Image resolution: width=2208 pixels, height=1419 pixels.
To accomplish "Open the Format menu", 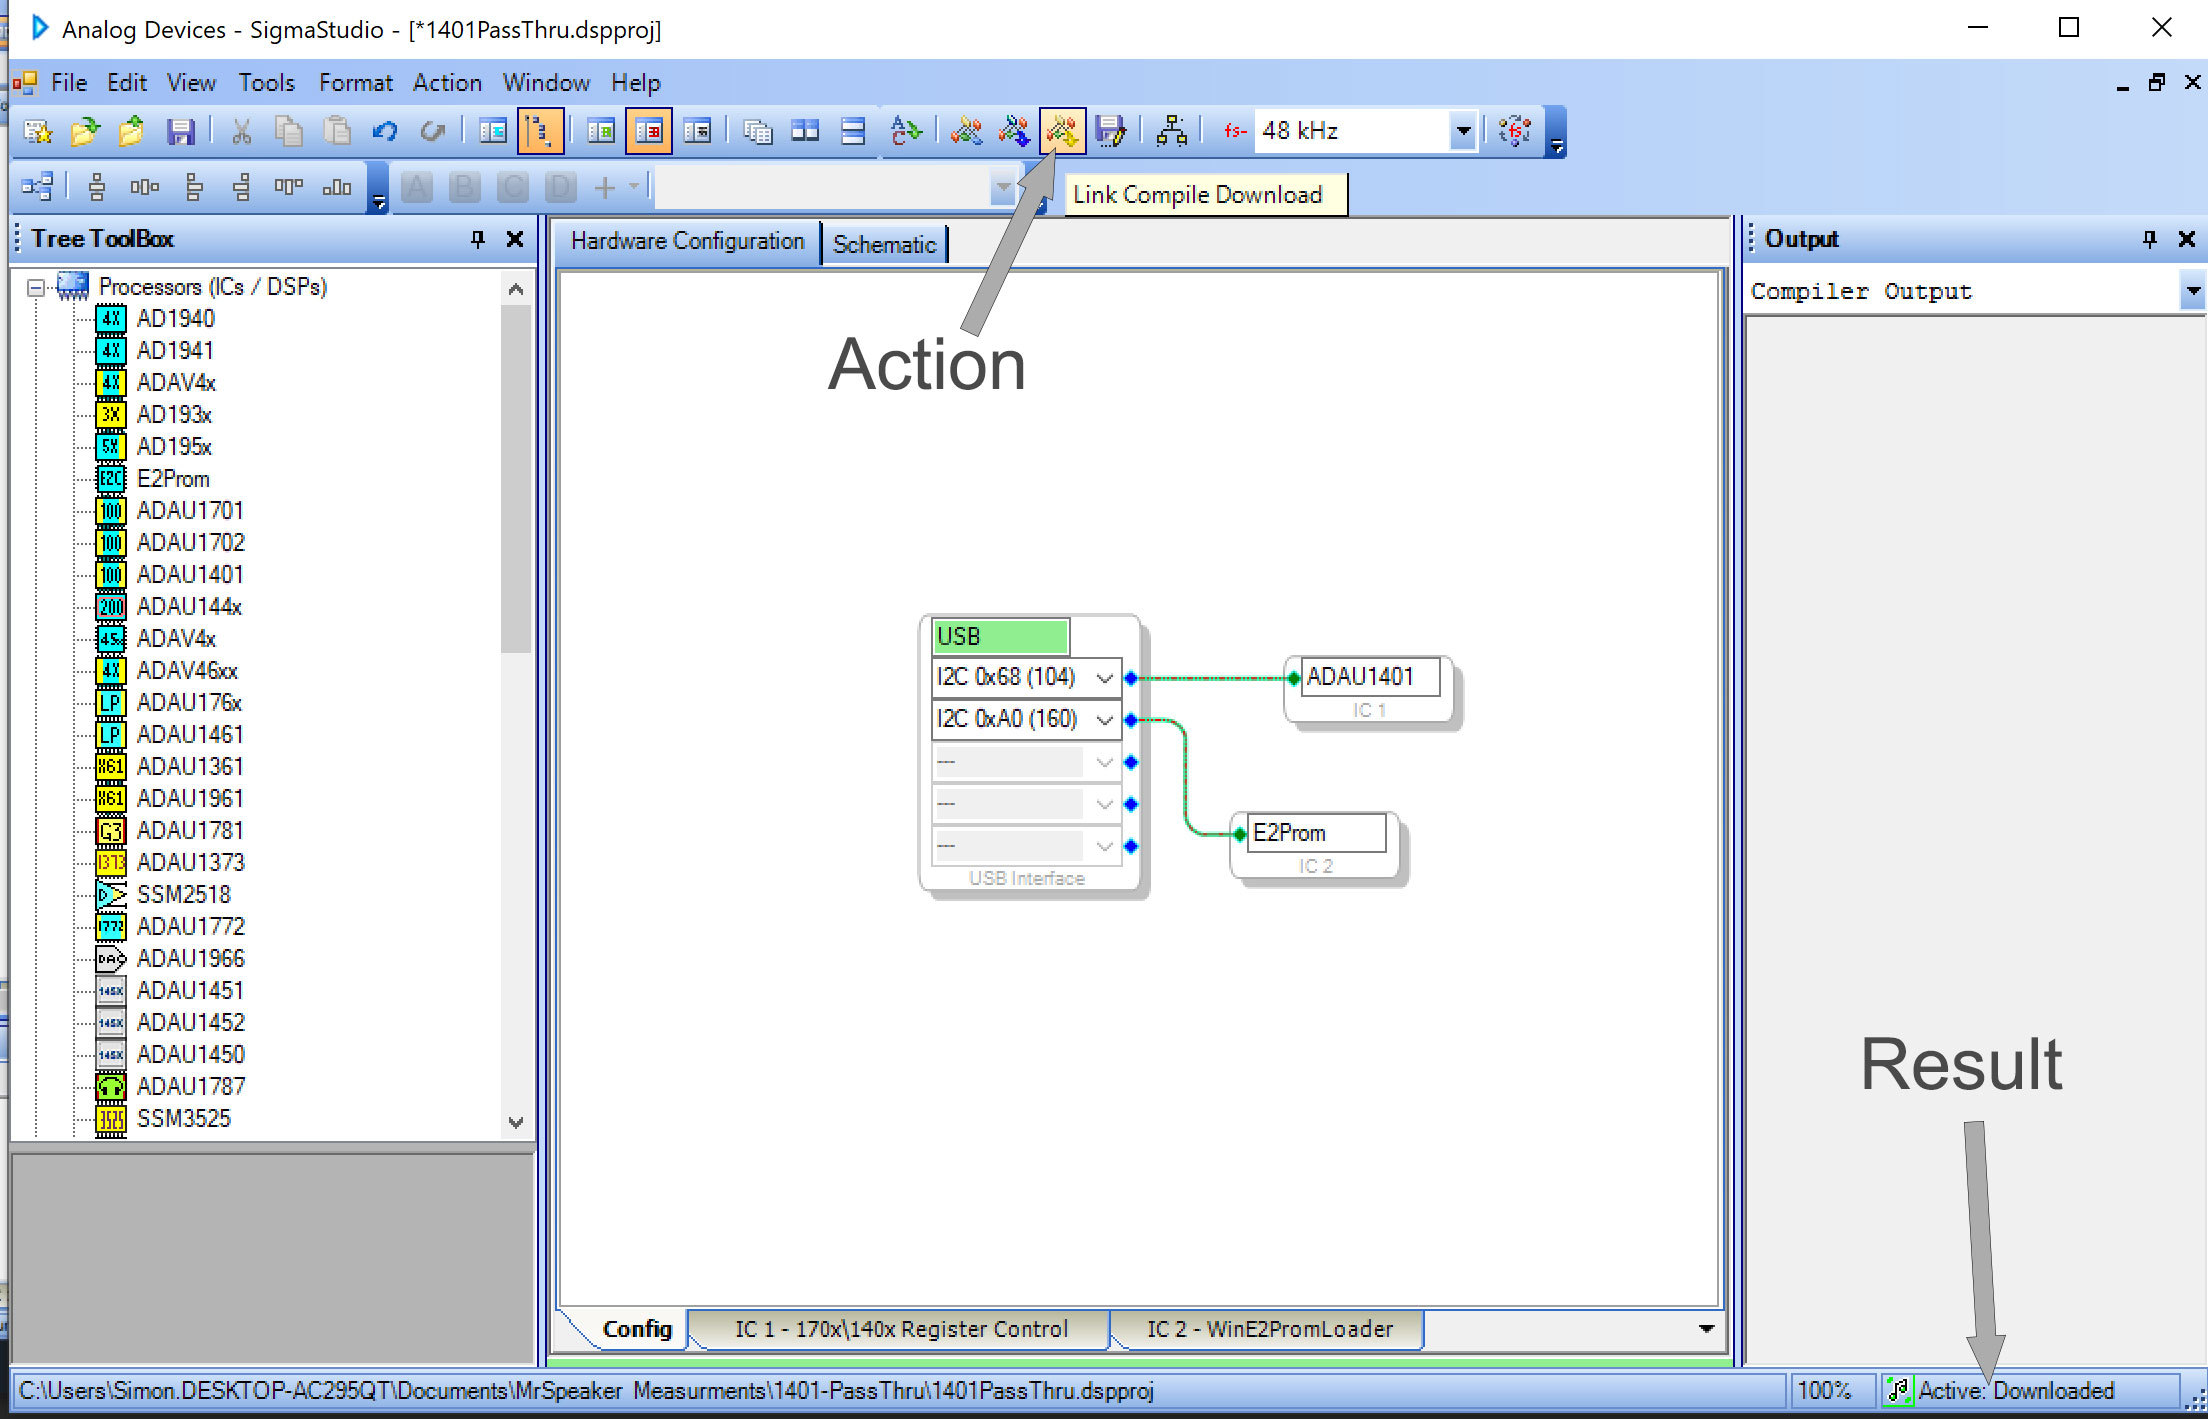I will coord(355,83).
